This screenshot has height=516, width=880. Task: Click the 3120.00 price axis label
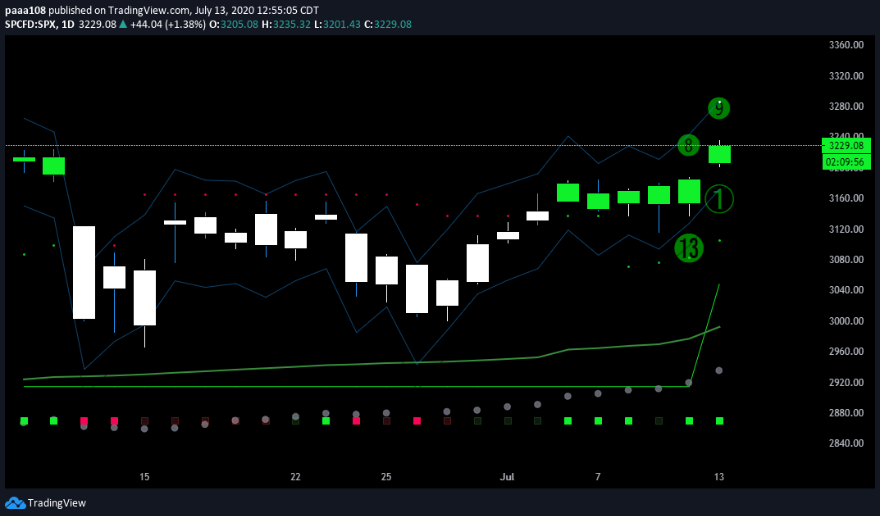pyautogui.click(x=846, y=229)
